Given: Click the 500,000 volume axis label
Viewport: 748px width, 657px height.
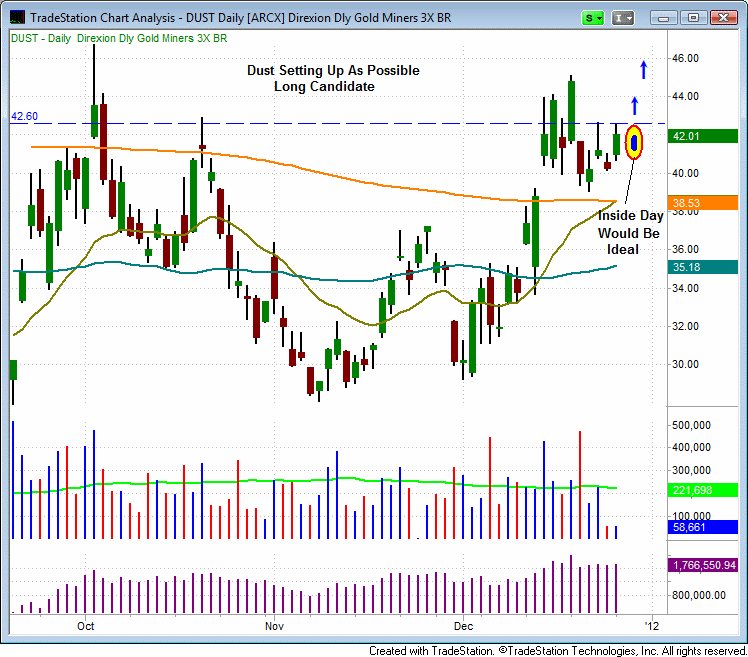Looking at the screenshot, I should (691, 425).
